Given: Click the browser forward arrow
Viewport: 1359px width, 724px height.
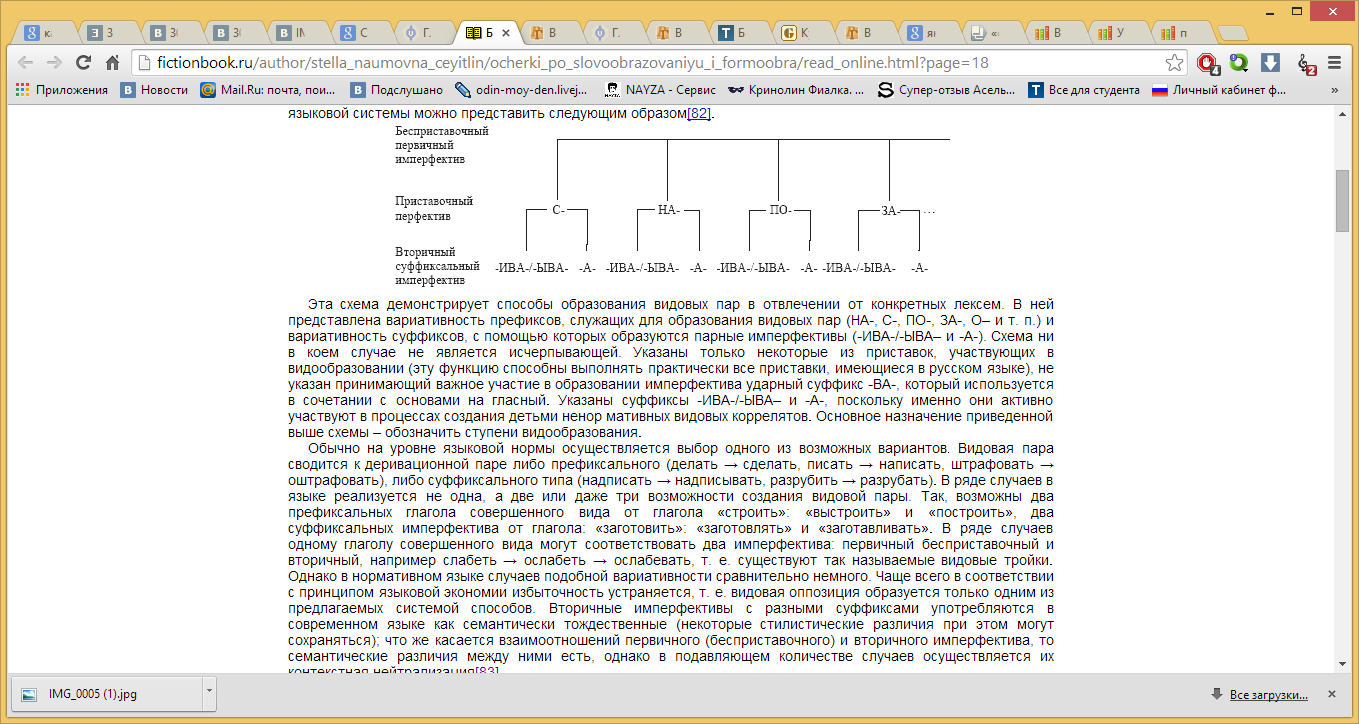Looking at the screenshot, I should [55, 62].
